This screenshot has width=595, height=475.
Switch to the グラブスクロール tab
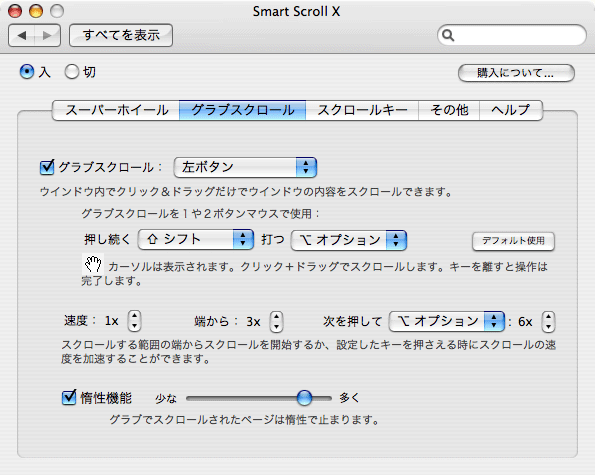pos(243,110)
